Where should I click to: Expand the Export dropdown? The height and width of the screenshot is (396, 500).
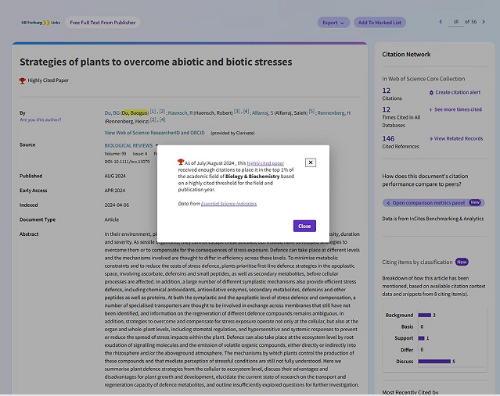coord(333,22)
